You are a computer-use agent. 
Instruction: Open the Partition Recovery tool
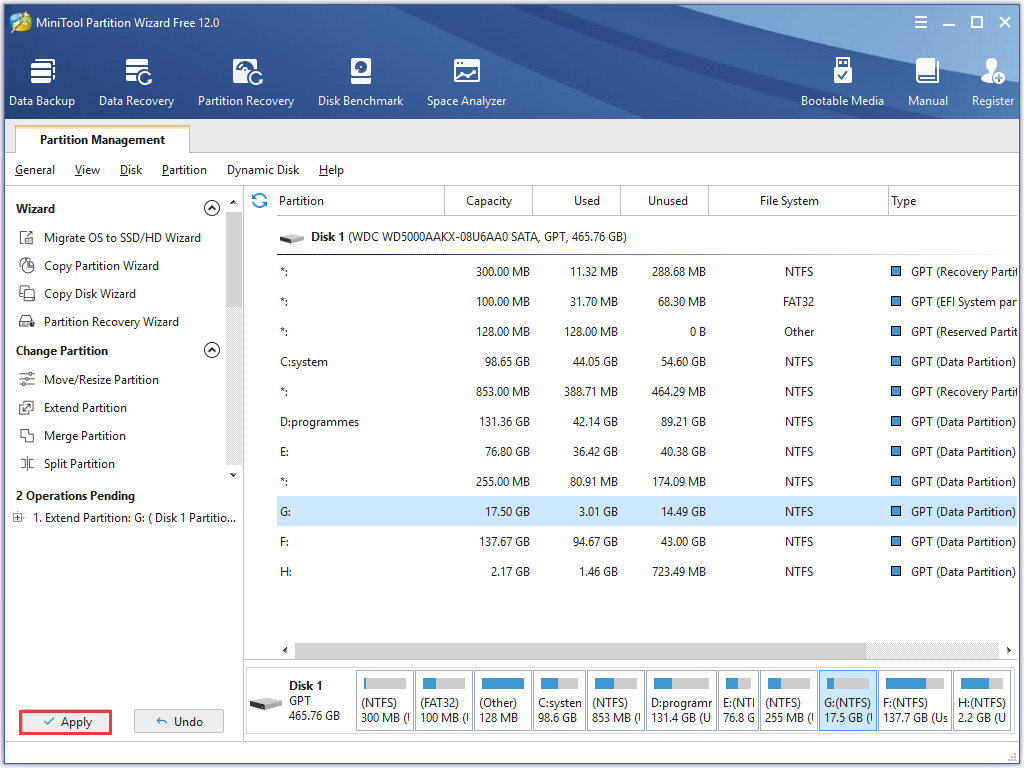246,83
